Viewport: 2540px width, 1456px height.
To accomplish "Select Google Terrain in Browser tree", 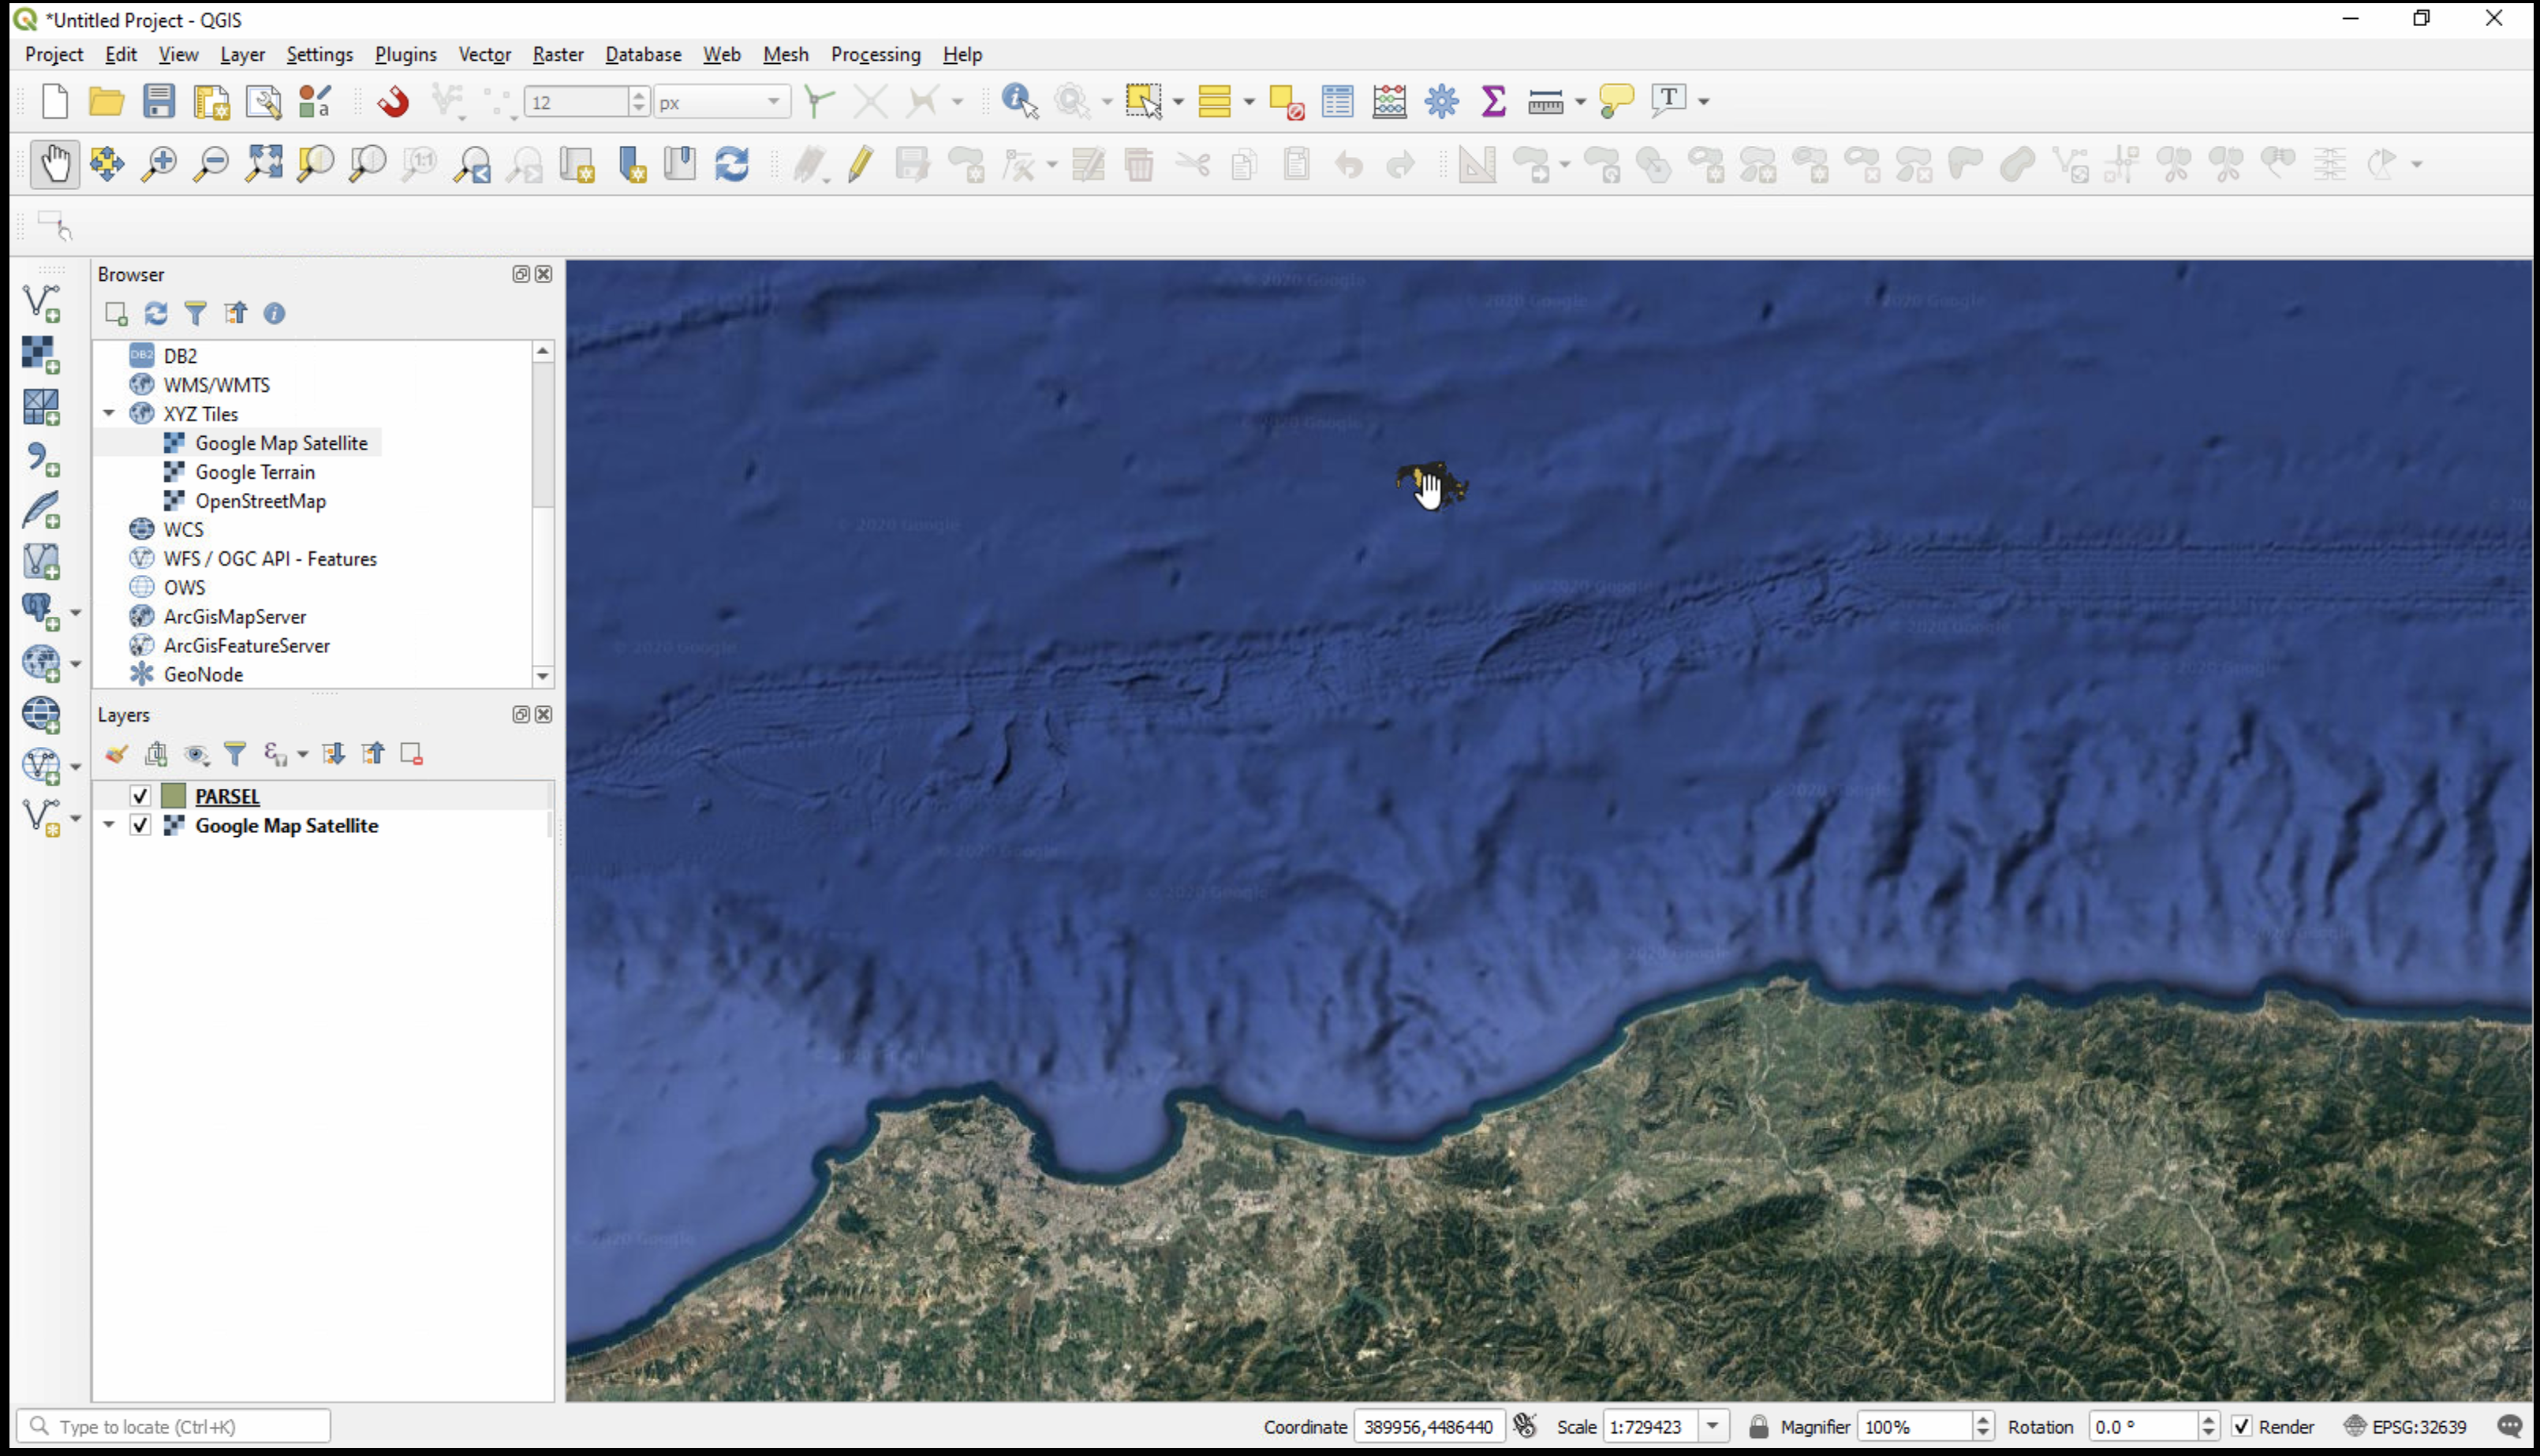I will click(255, 472).
